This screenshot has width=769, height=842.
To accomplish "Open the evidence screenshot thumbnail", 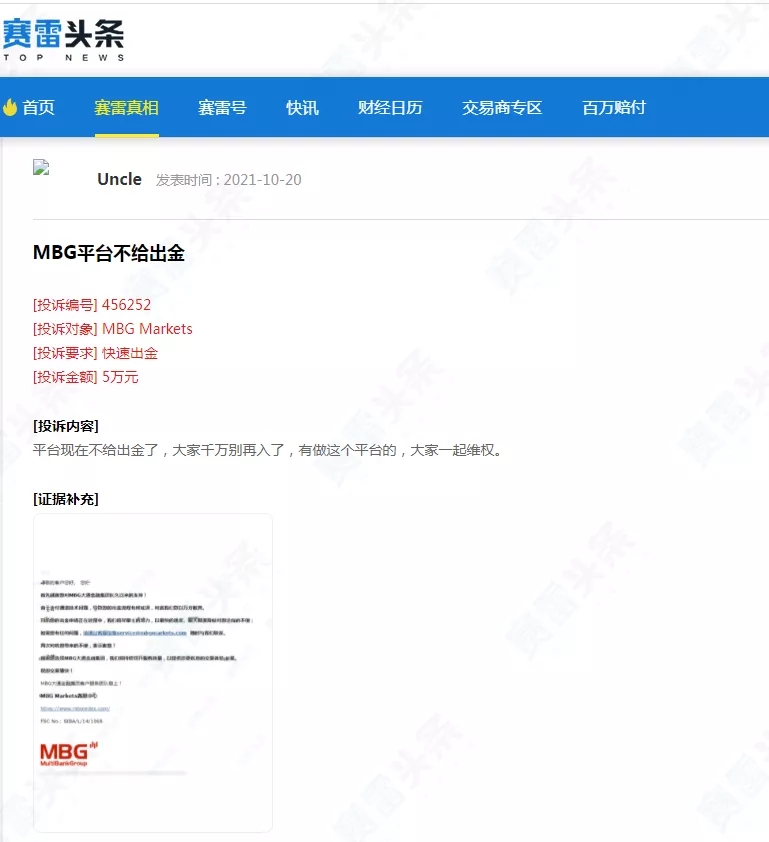I will [x=153, y=673].
